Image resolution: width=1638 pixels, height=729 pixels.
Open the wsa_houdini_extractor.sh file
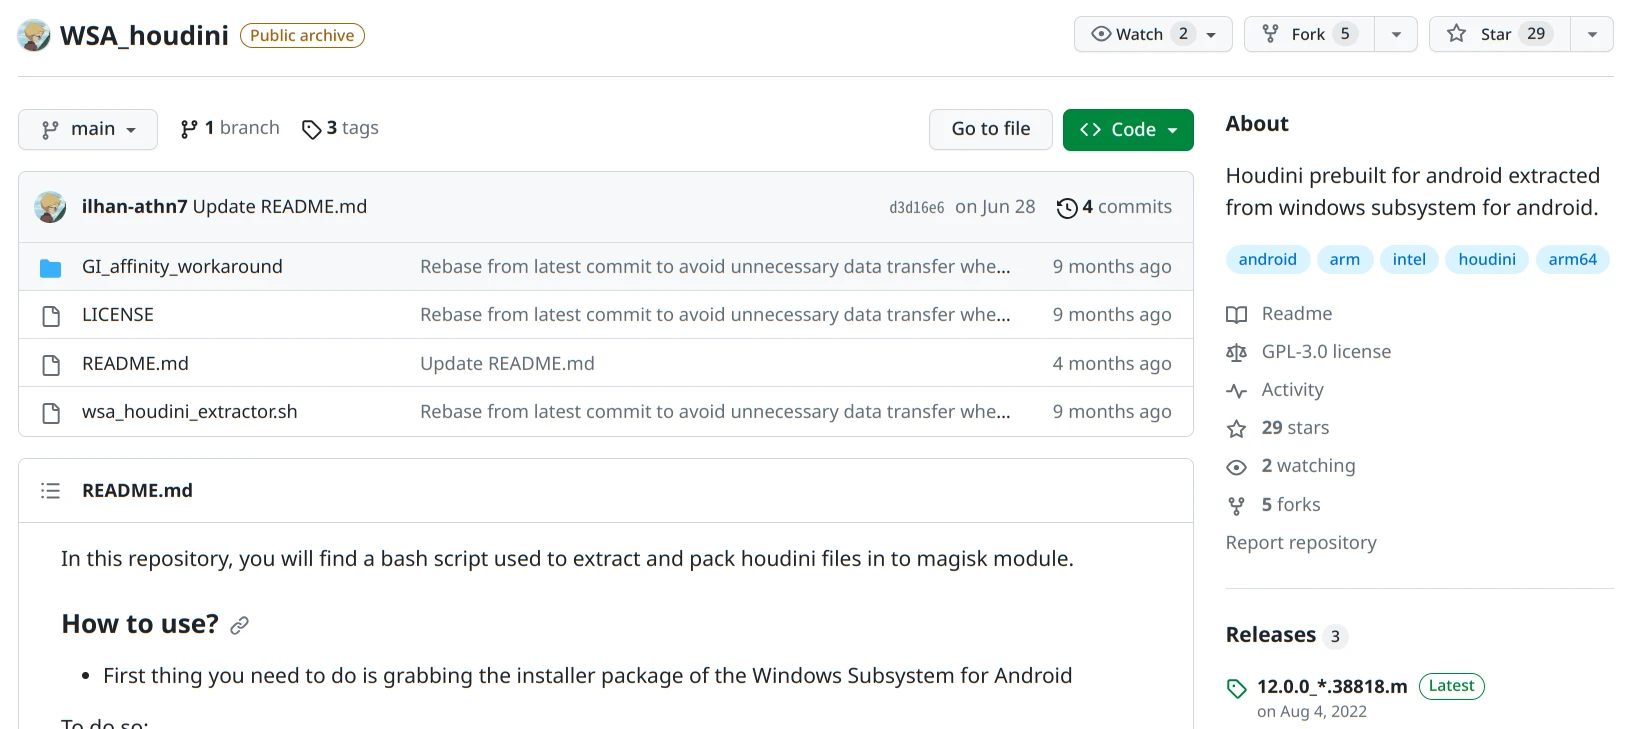coord(189,412)
